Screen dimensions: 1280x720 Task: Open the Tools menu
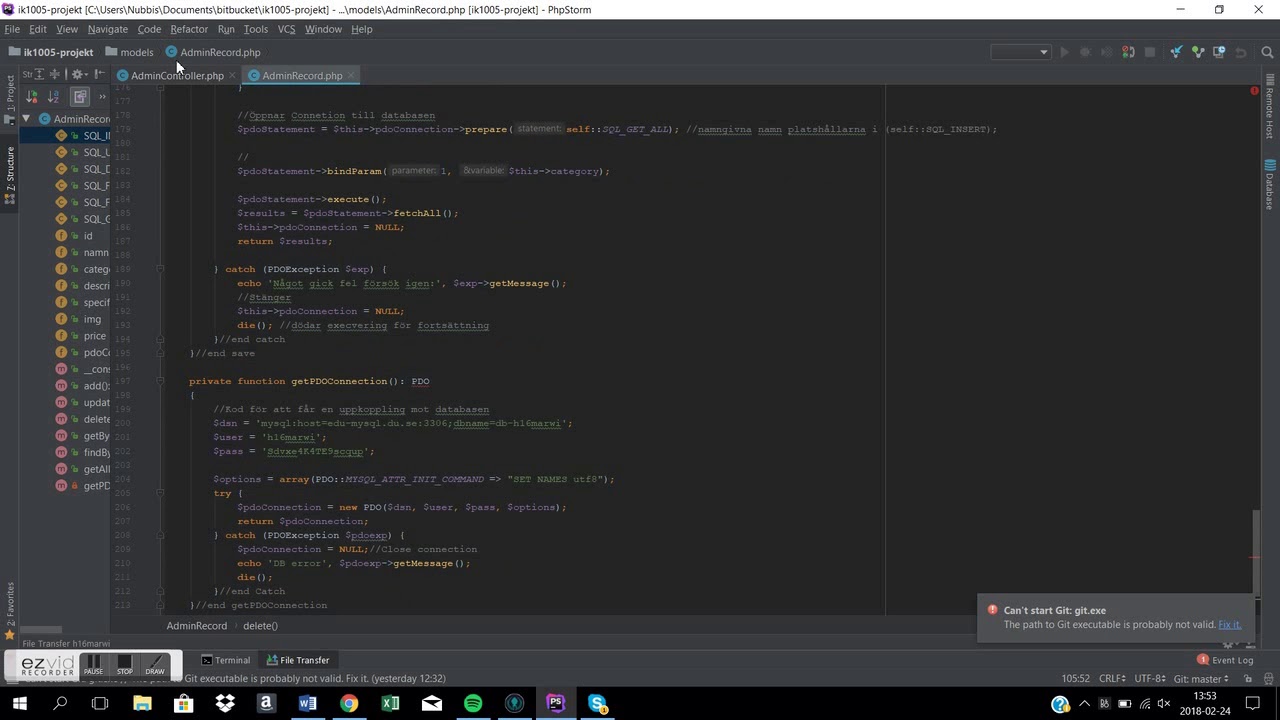coord(256,29)
